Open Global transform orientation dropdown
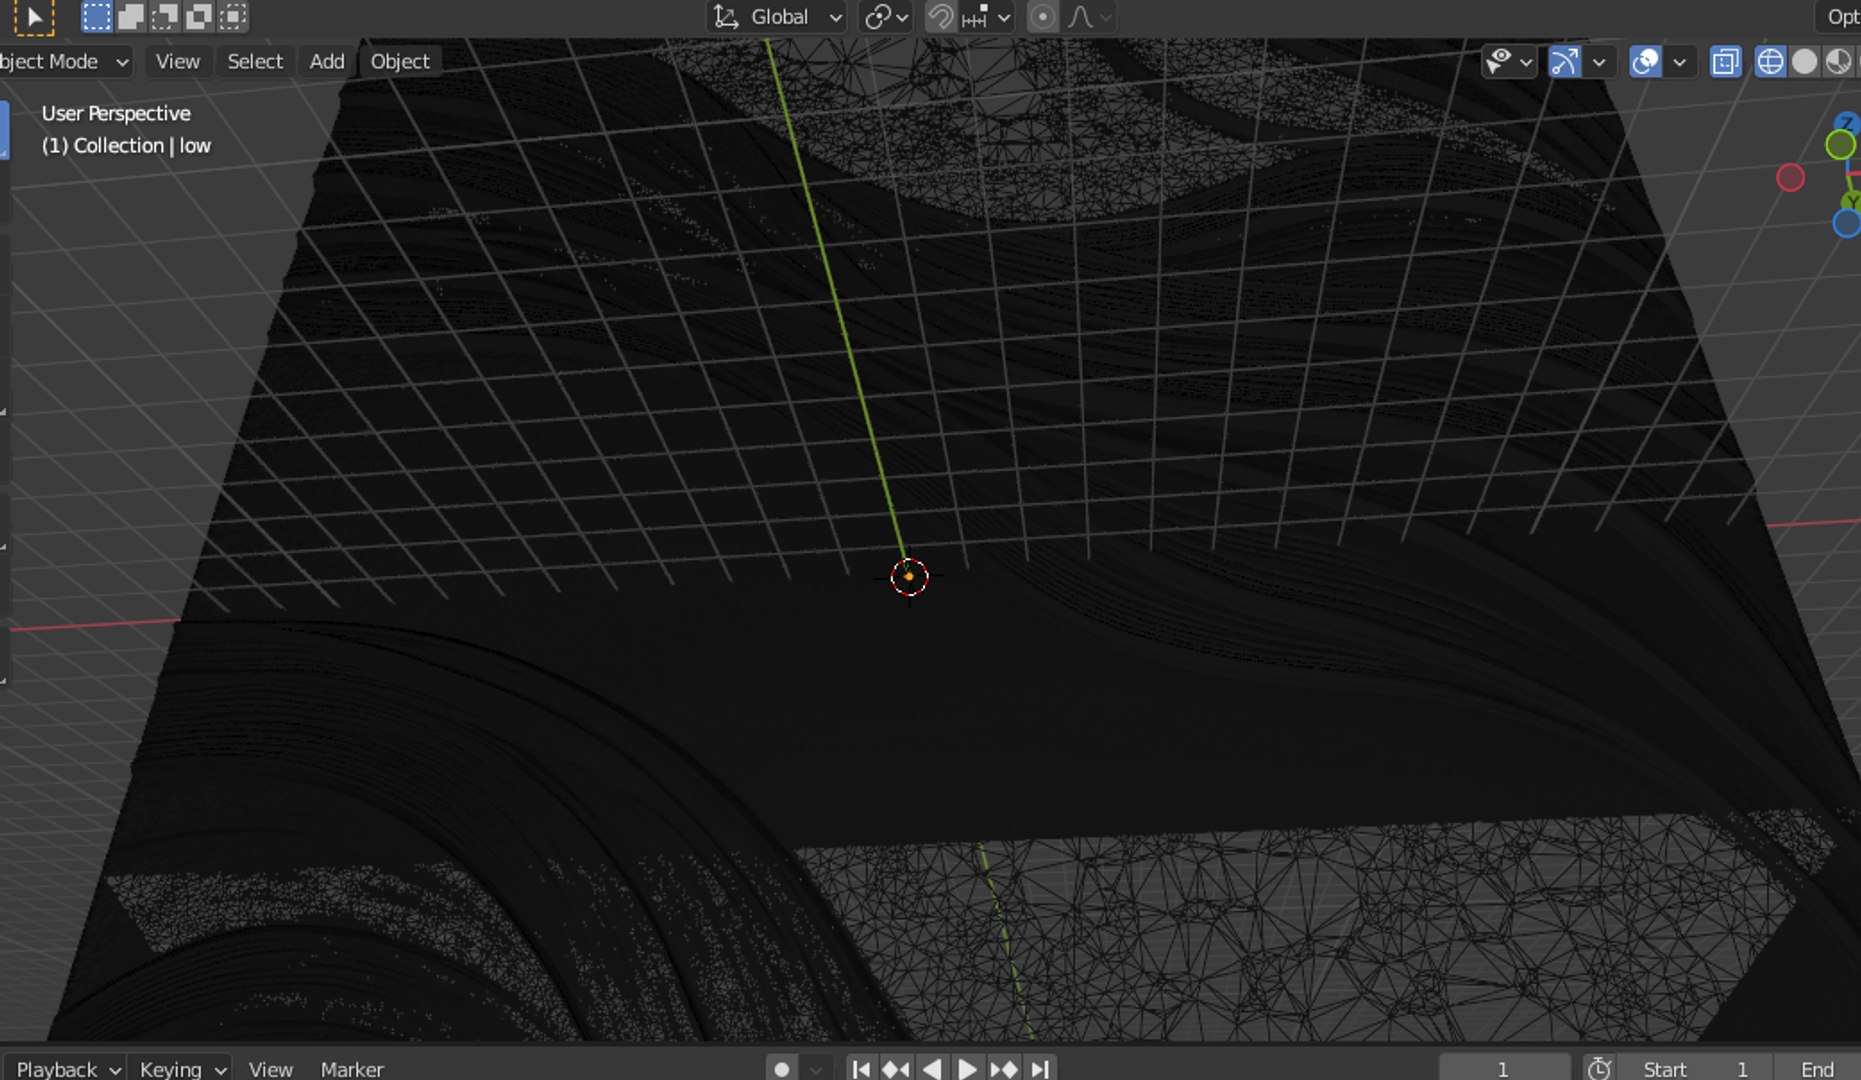This screenshot has height=1080, width=1861. click(x=778, y=17)
